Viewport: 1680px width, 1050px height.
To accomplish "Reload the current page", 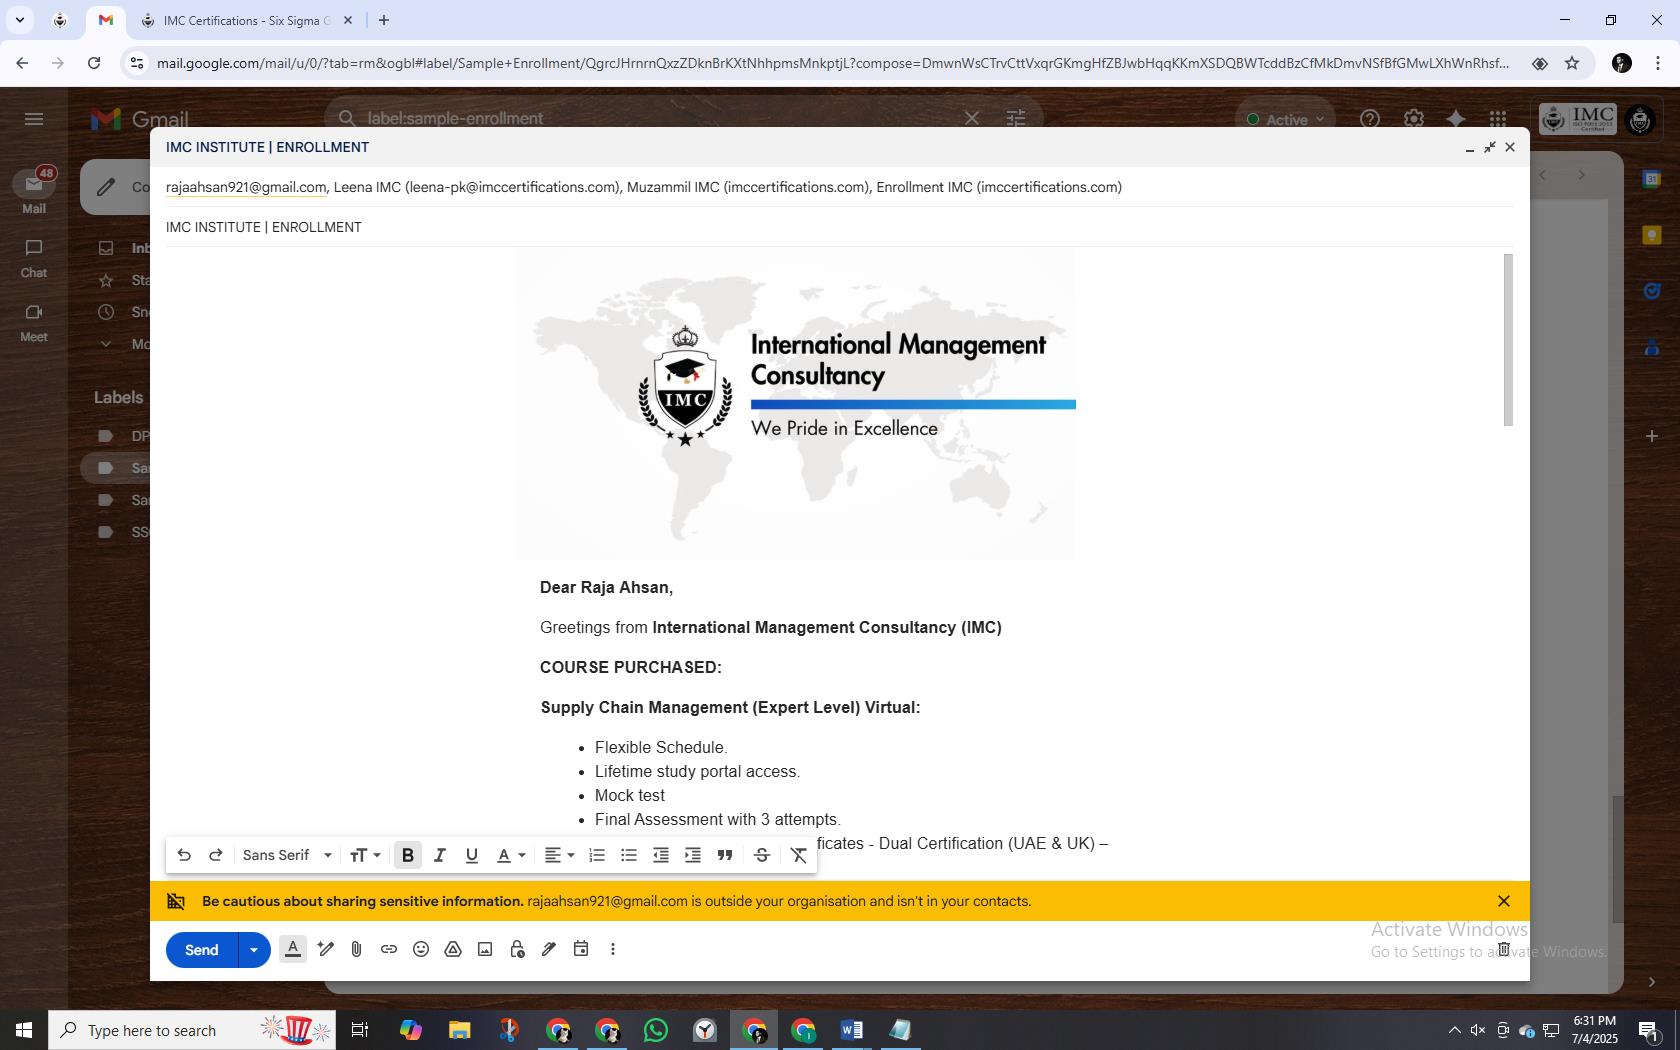I will (x=94, y=63).
